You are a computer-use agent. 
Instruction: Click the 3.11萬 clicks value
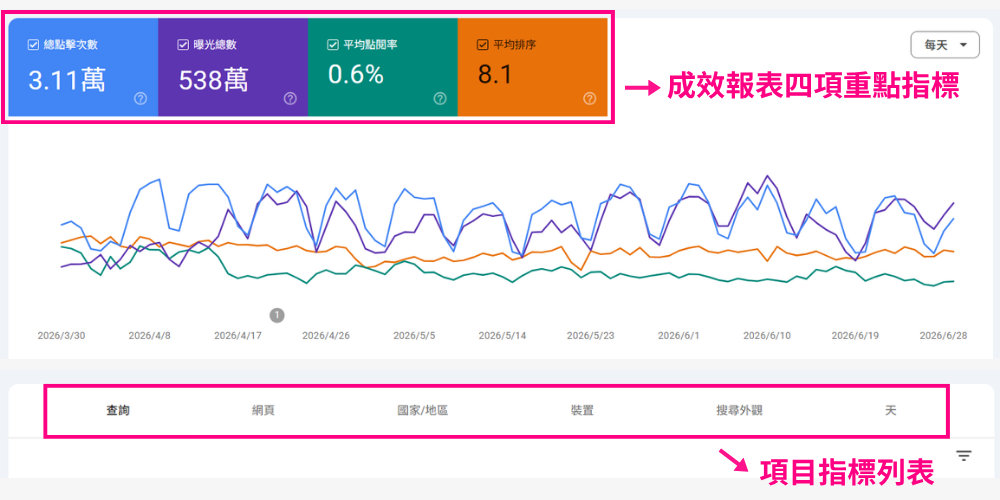67,80
